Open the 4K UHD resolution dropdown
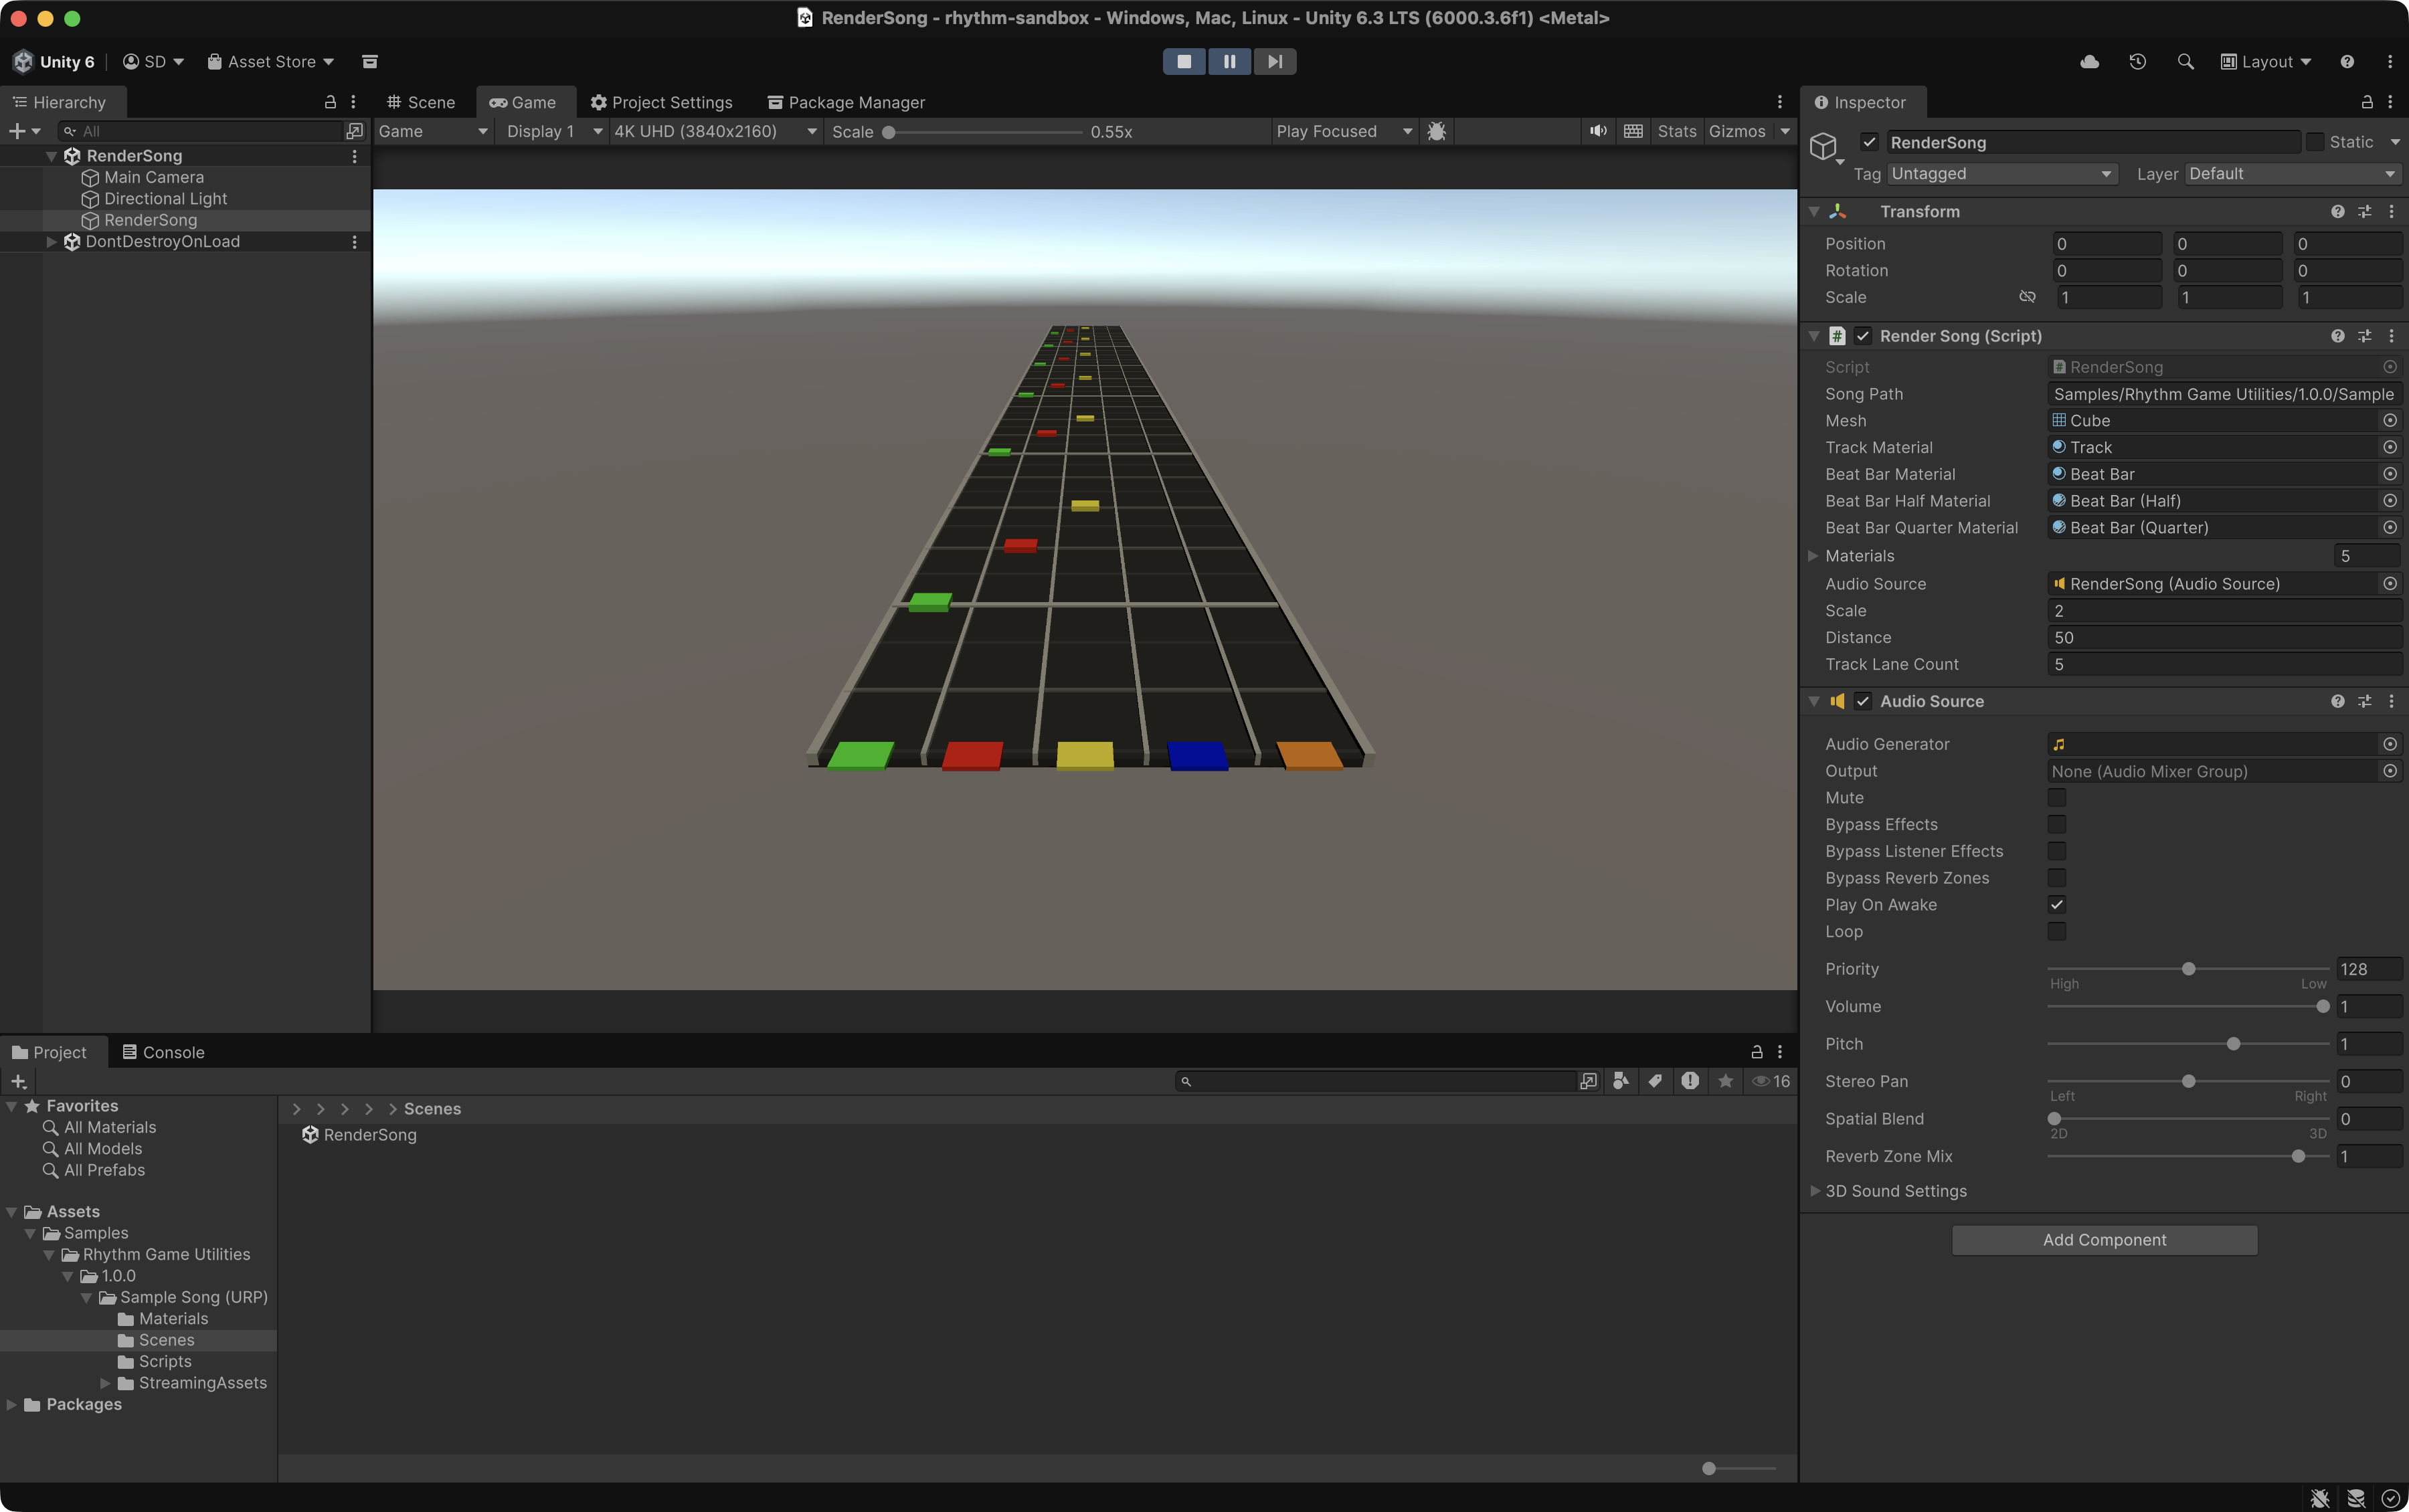 tap(714, 131)
